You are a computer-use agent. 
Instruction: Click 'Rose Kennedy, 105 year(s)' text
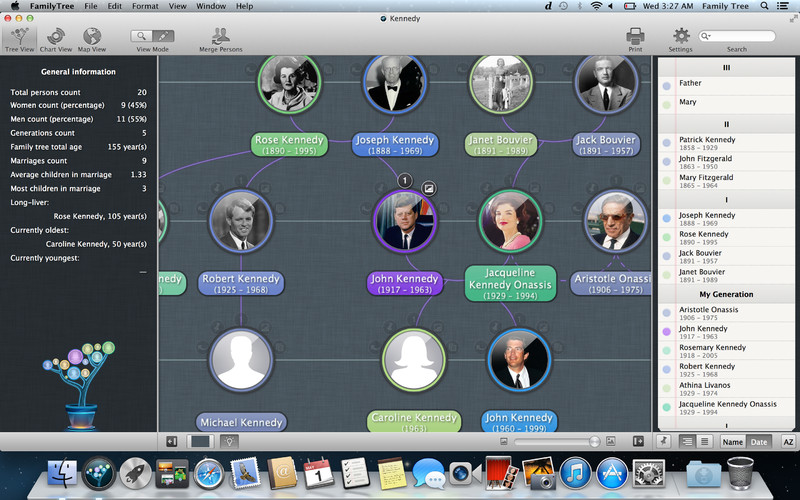click(100, 216)
